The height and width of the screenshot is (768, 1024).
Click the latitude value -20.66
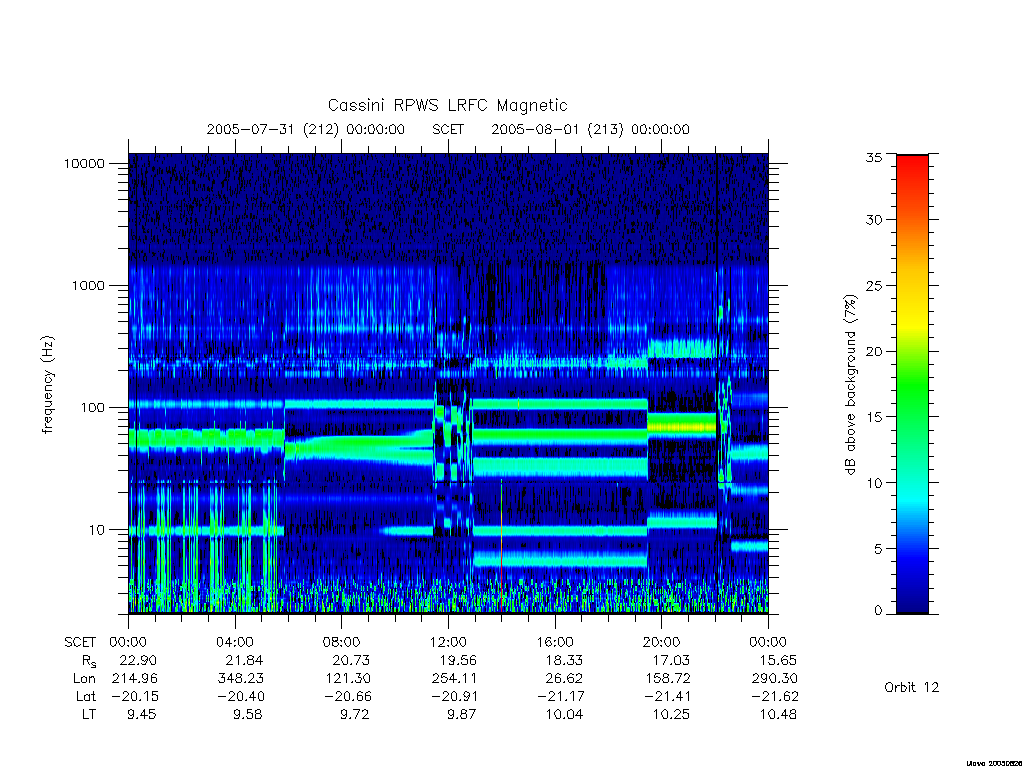[x=349, y=697]
